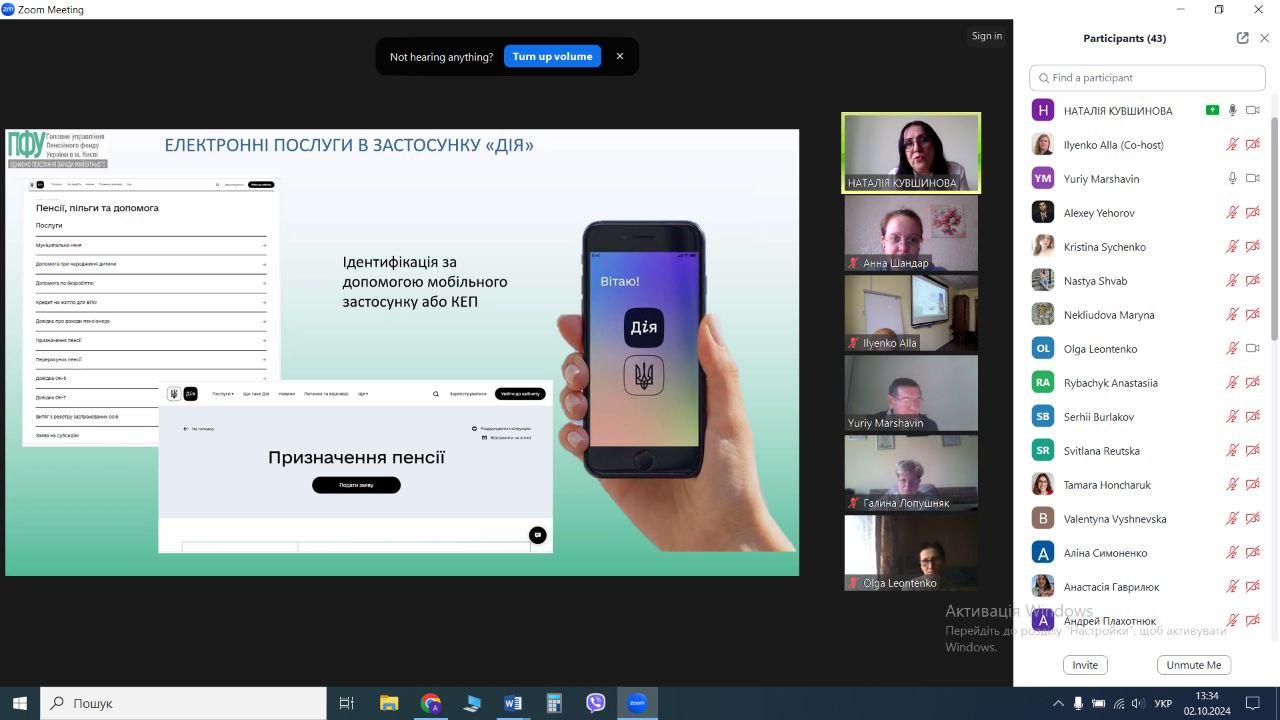This screenshot has width=1280, height=720.
Task: Click the Zoom taskbar icon
Action: (637, 703)
